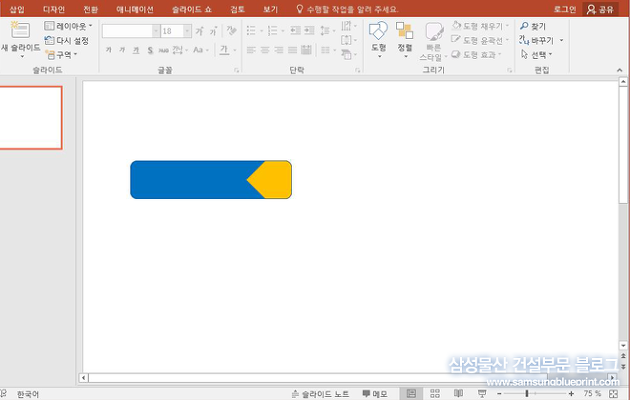Open the 새 슬라이드 dropdown arrow

(22, 56)
